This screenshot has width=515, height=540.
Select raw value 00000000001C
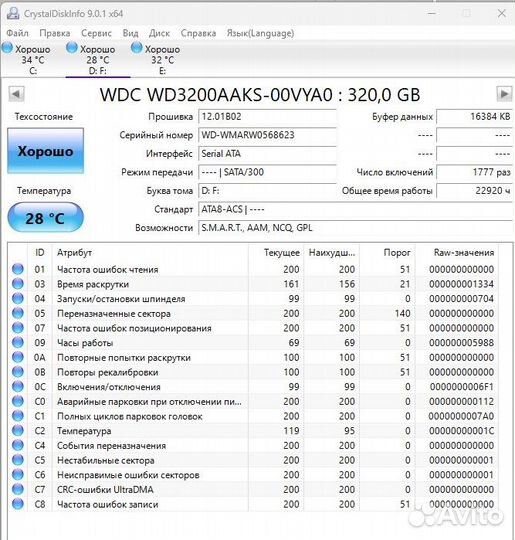pos(461,431)
